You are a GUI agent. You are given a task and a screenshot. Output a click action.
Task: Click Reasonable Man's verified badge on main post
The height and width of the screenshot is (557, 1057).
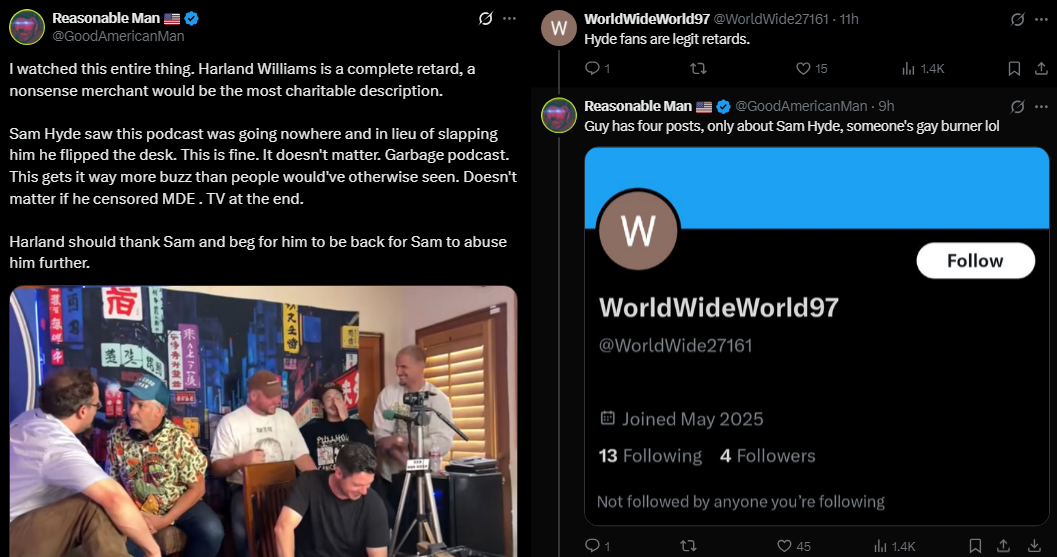click(191, 19)
